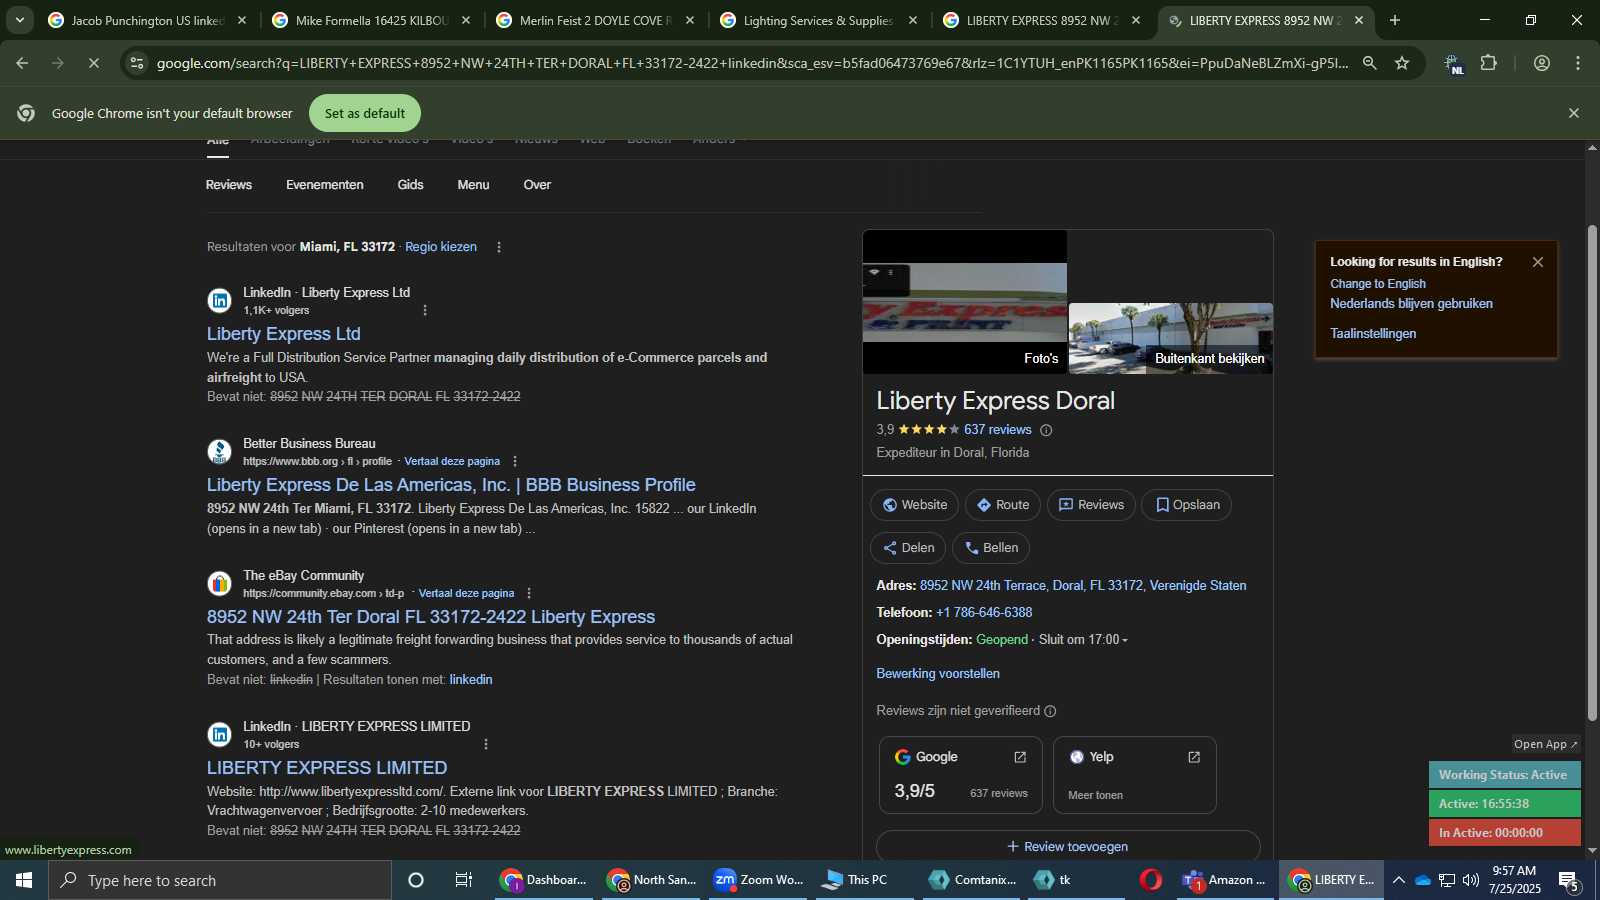Go back to the previous page
Viewport: 1600px width, 900px height.
(x=22, y=63)
